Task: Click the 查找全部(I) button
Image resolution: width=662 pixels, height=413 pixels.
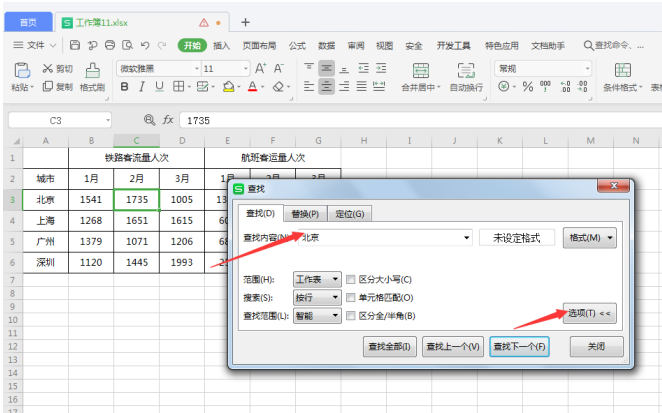Action: (390, 347)
